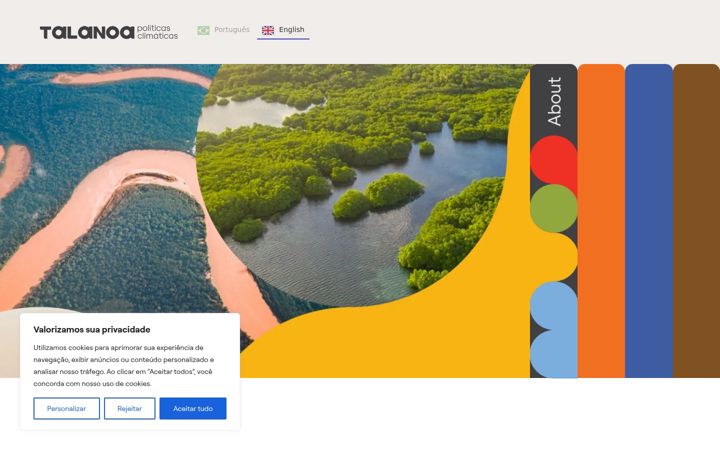The width and height of the screenshot is (720, 450).
Task: Open the dark About vertical tab
Action: click(554, 221)
